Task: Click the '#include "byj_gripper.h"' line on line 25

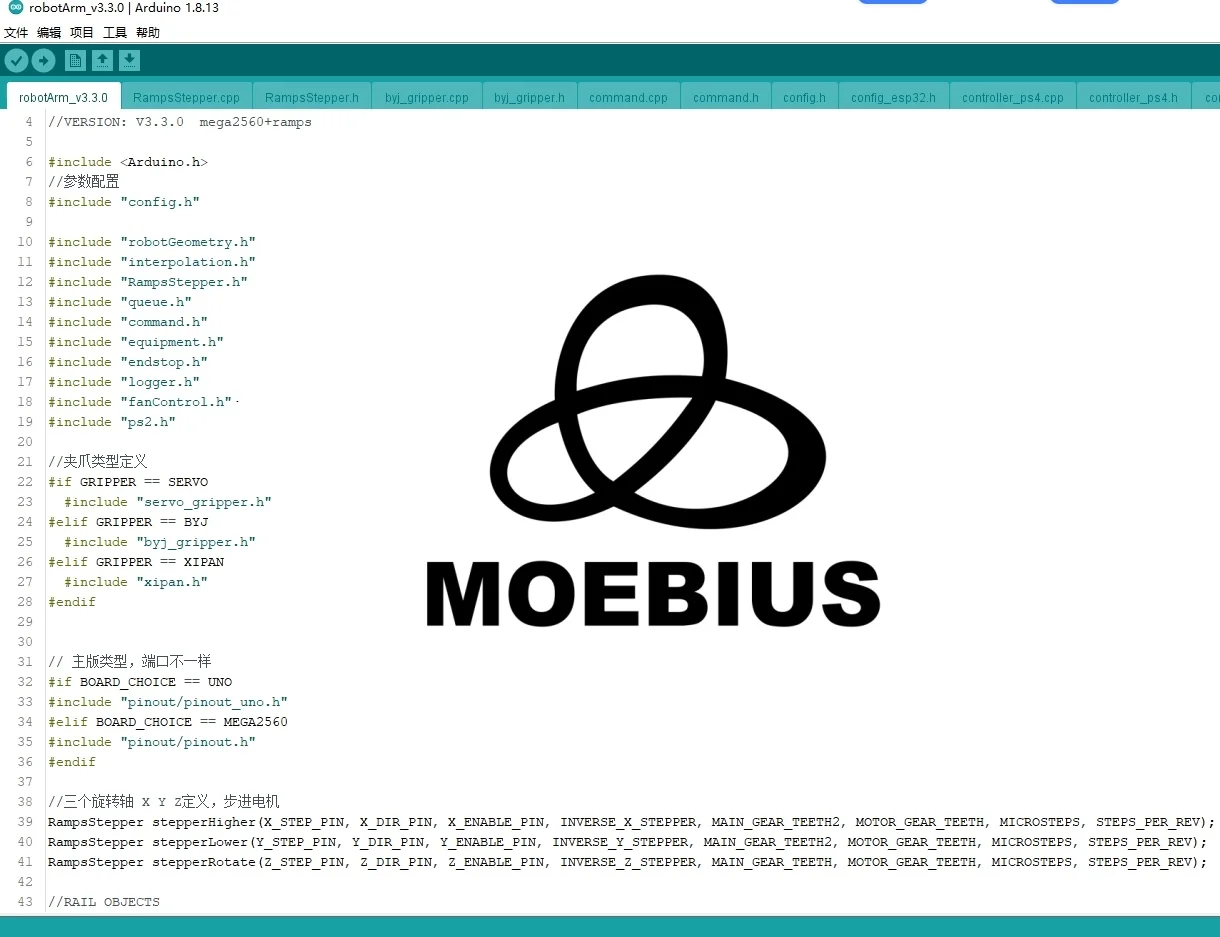Action: [160, 542]
